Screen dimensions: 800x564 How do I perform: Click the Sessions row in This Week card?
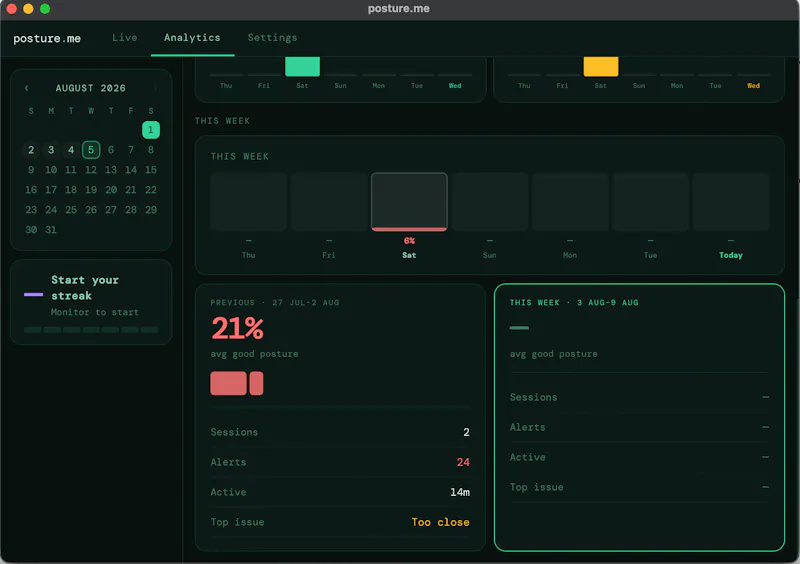(639, 398)
